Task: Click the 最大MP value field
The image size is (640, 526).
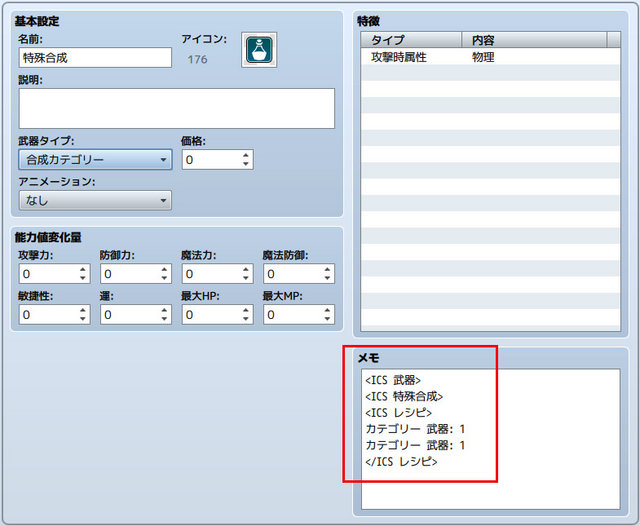Action: click(293, 315)
